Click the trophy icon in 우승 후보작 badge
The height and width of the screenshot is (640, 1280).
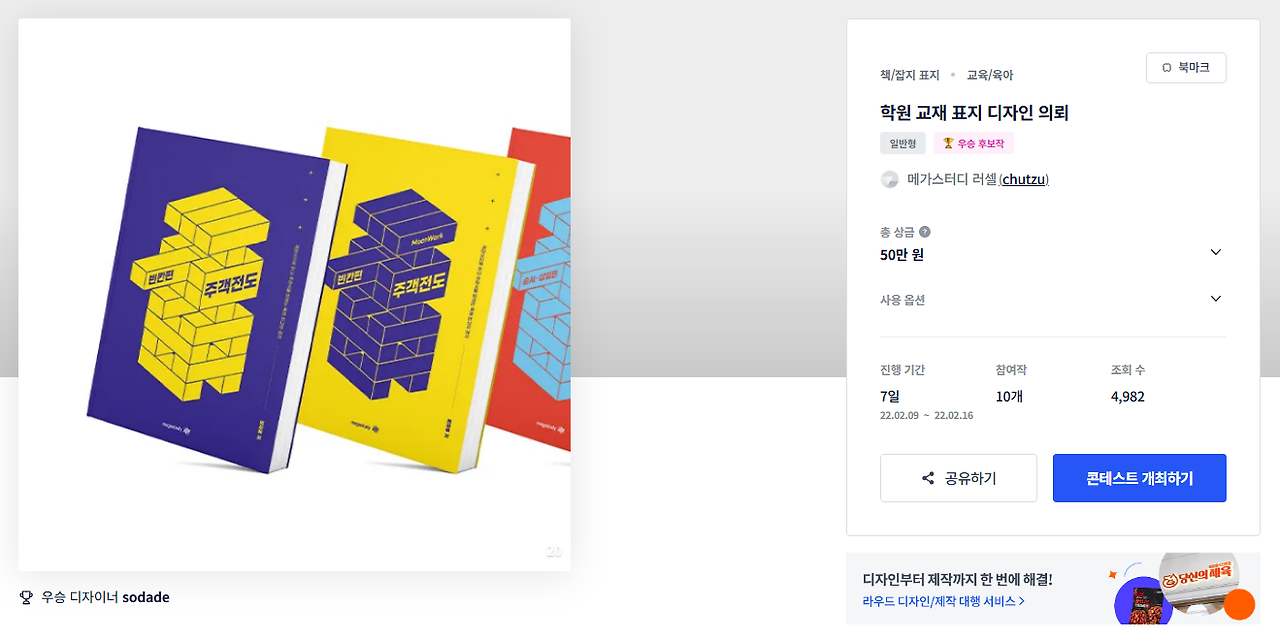(x=948, y=144)
